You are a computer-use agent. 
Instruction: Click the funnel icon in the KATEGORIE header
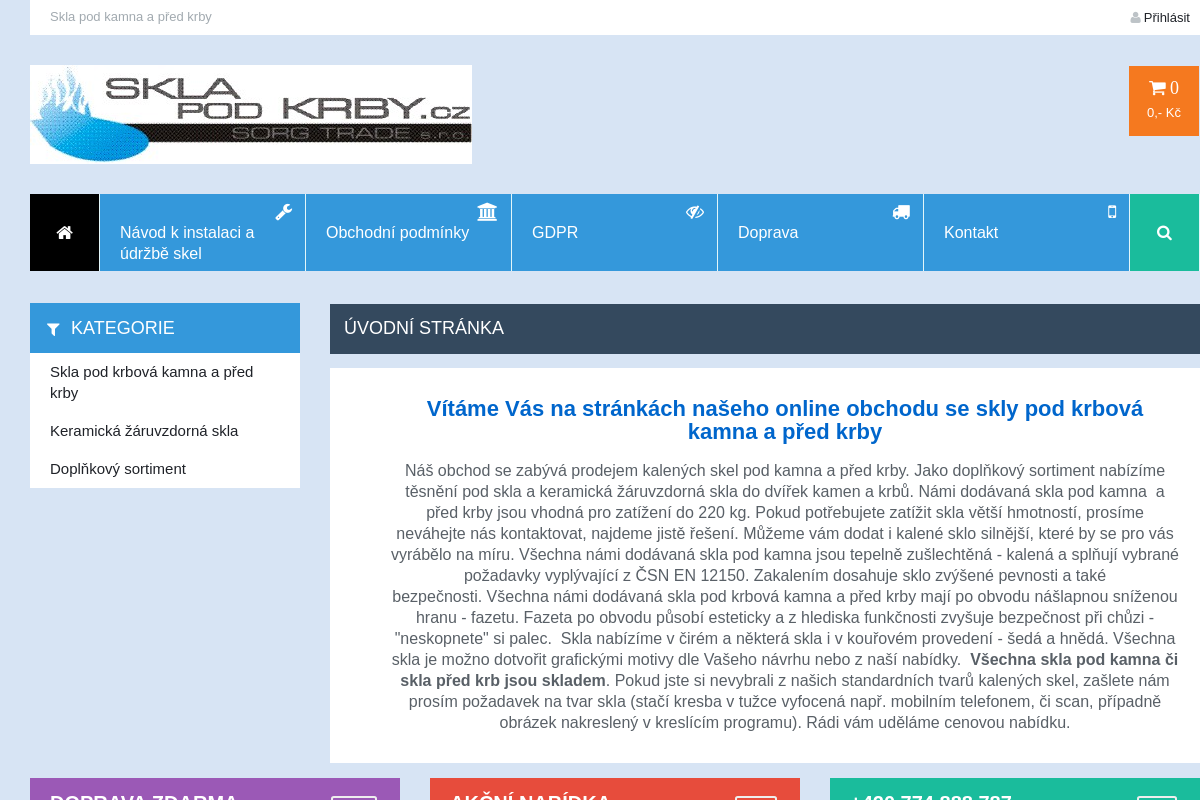(x=53, y=328)
